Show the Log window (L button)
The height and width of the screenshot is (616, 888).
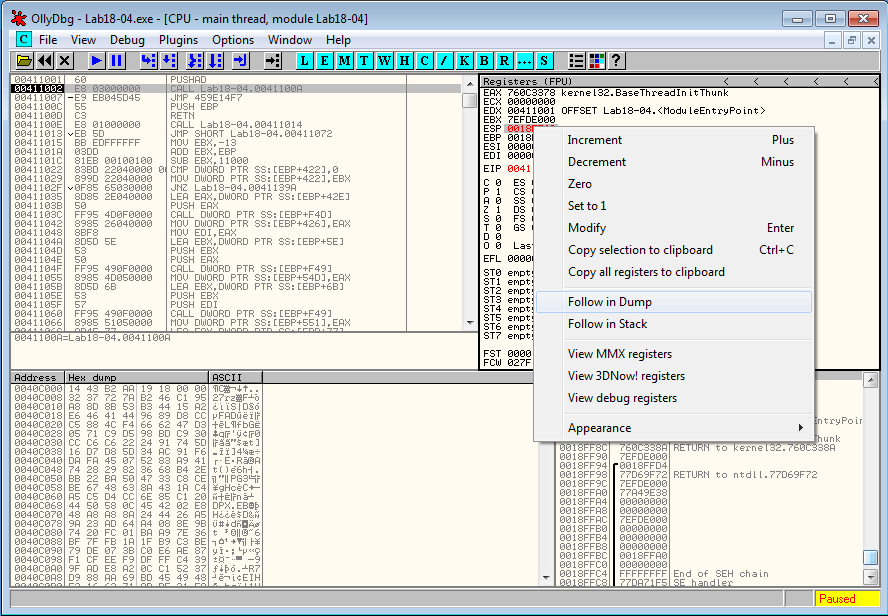[305, 62]
